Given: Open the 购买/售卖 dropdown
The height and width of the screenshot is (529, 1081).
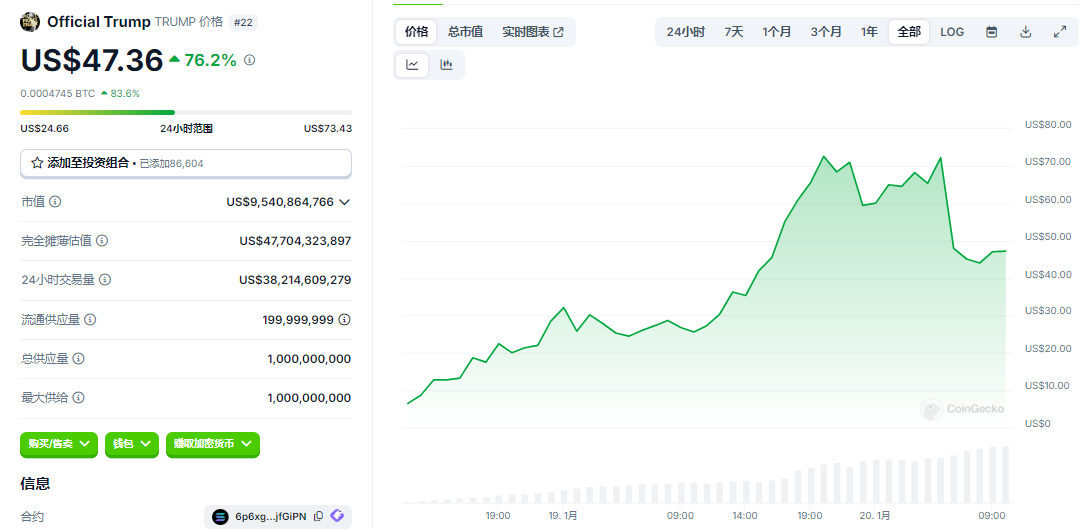Looking at the screenshot, I should coord(59,444).
